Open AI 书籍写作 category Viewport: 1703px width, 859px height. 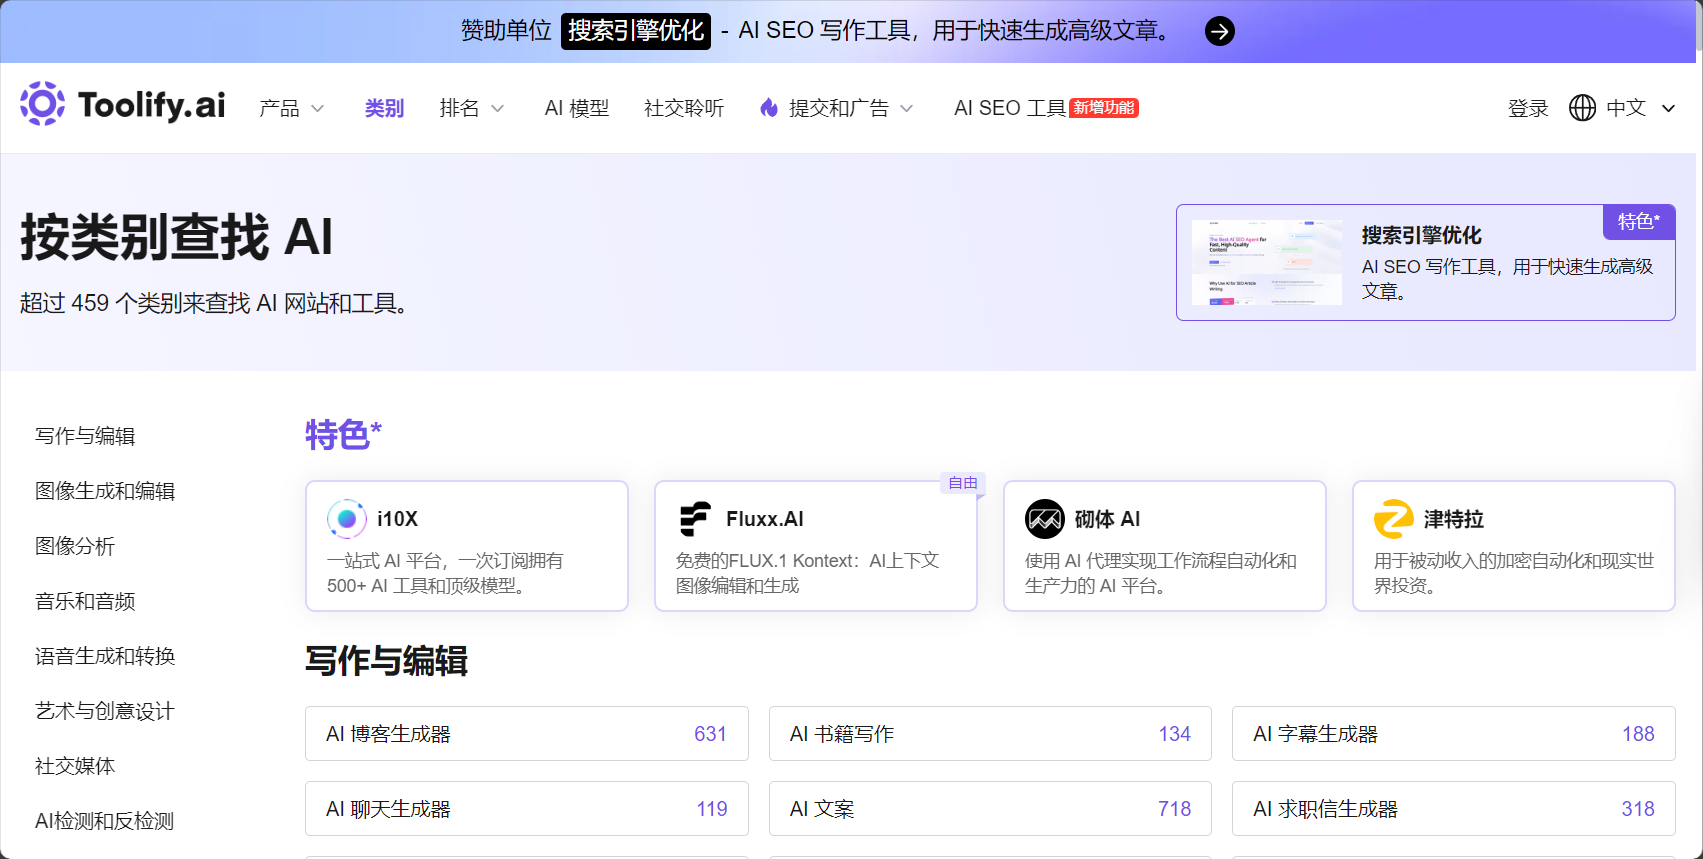click(x=990, y=734)
